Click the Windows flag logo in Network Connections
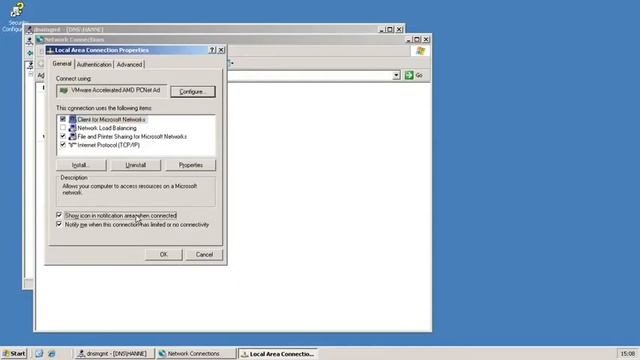The image size is (640, 360). (420, 51)
